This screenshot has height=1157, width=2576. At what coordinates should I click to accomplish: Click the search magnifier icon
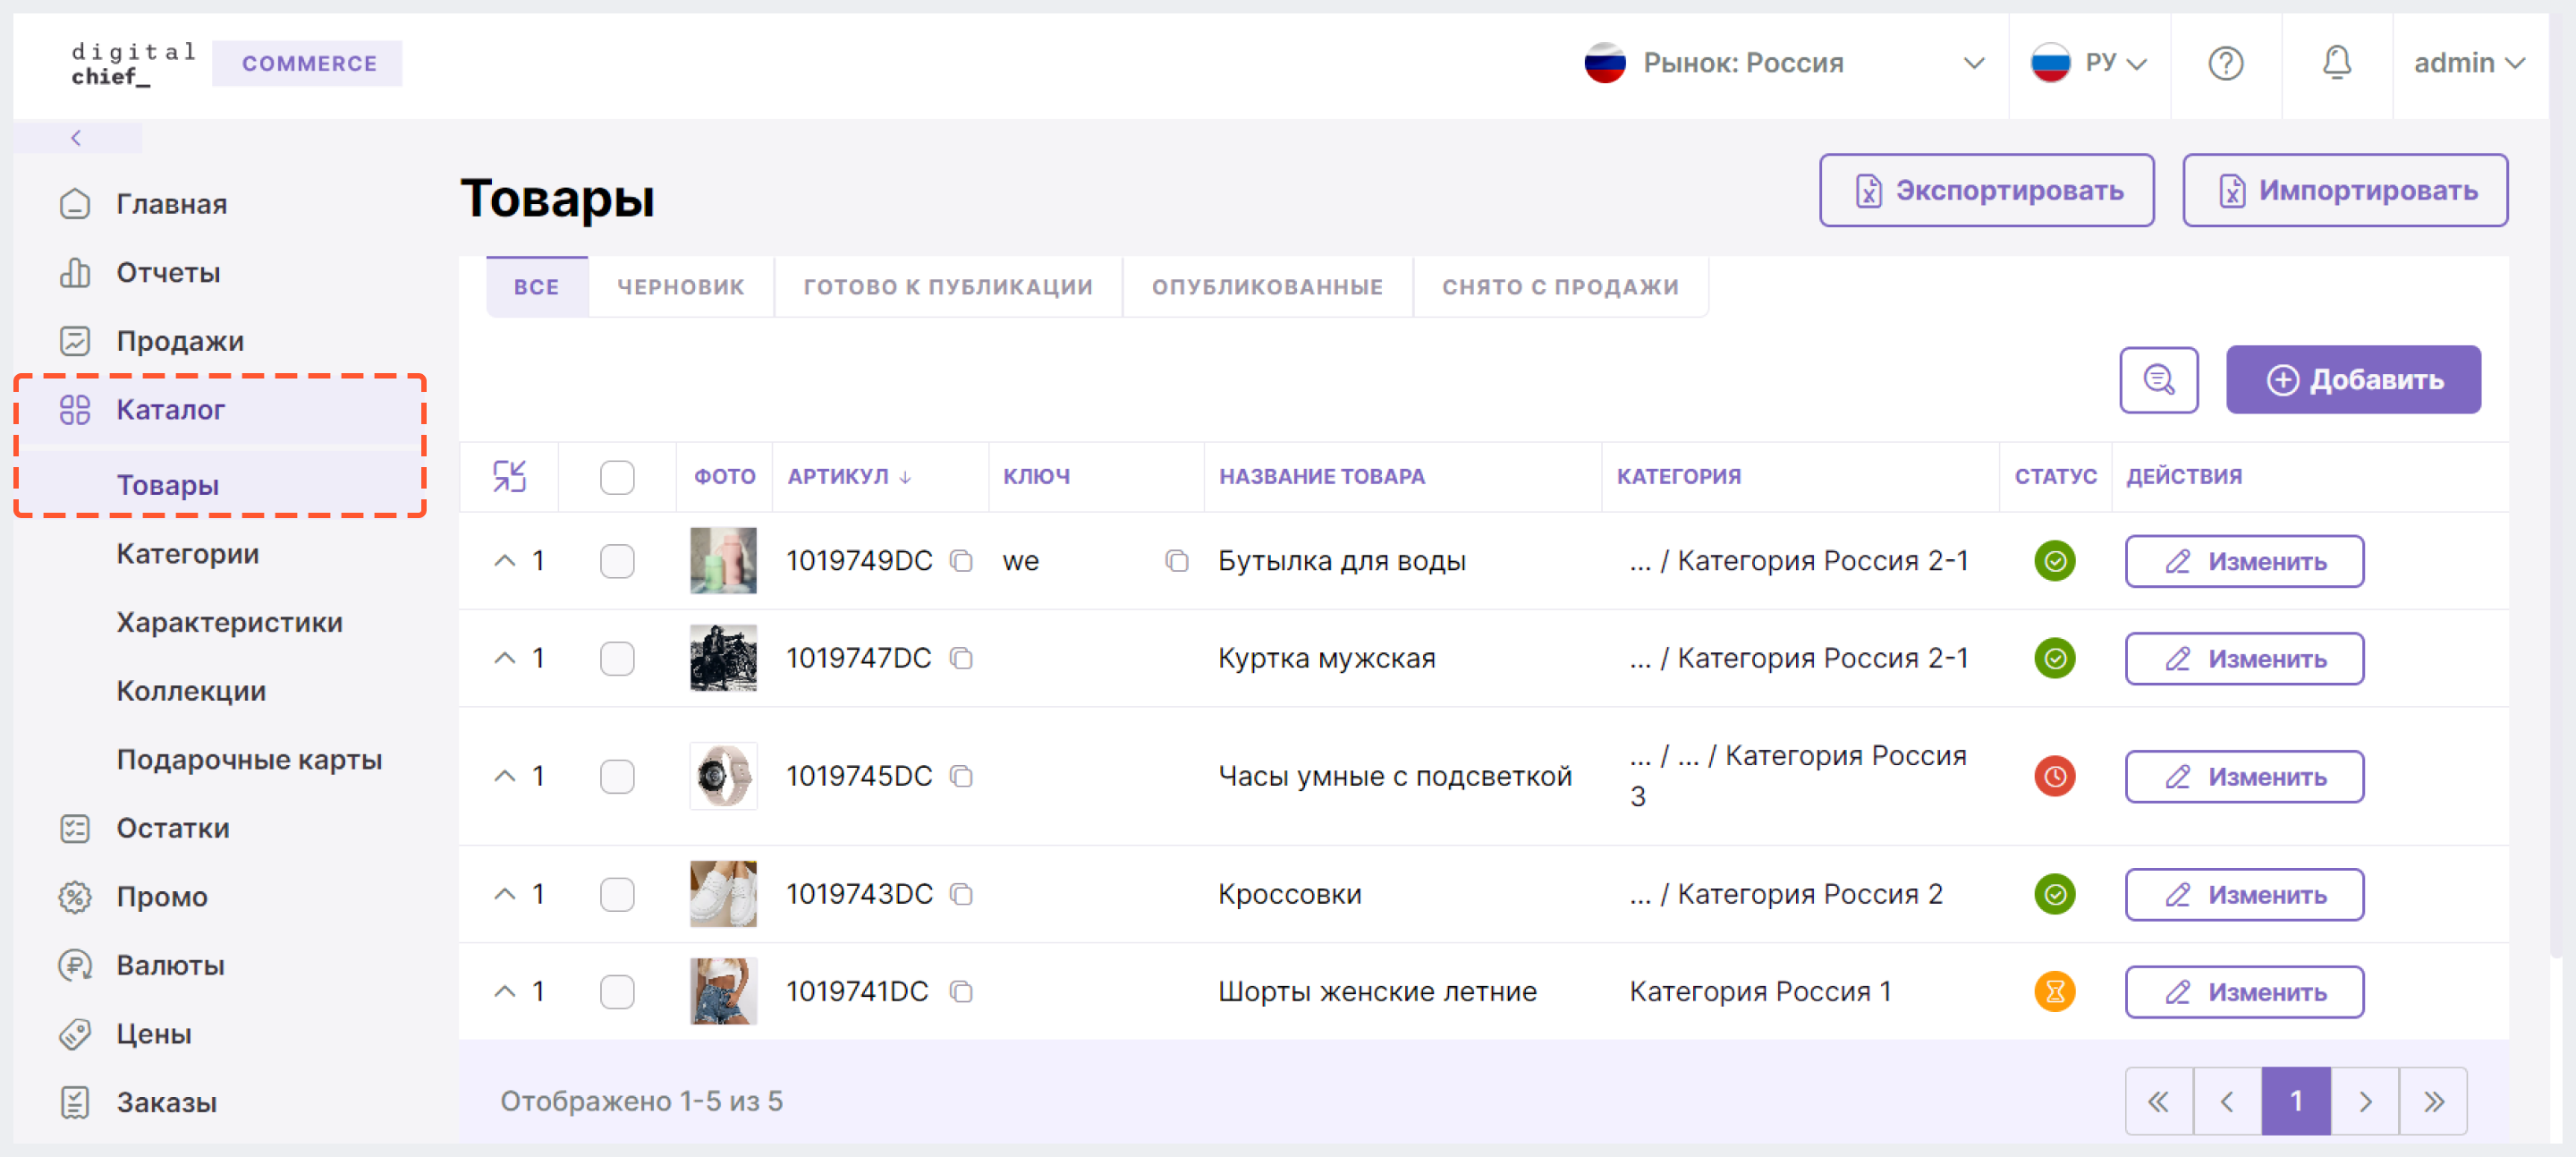pos(2158,378)
